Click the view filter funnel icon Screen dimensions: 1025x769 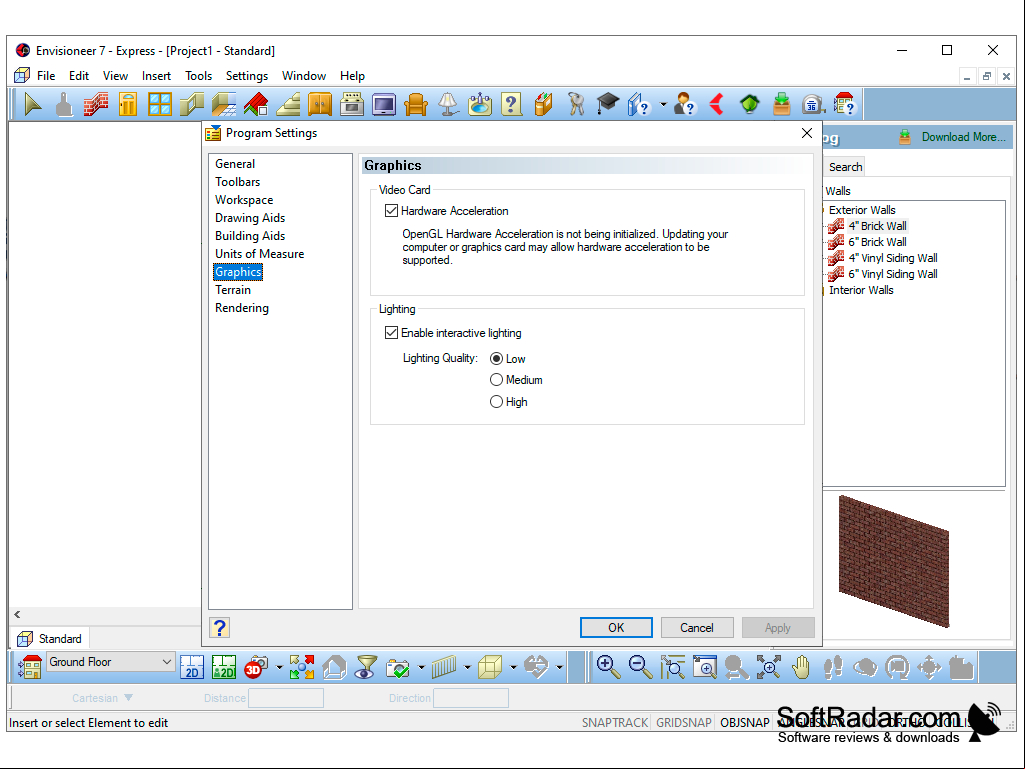pos(365,667)
